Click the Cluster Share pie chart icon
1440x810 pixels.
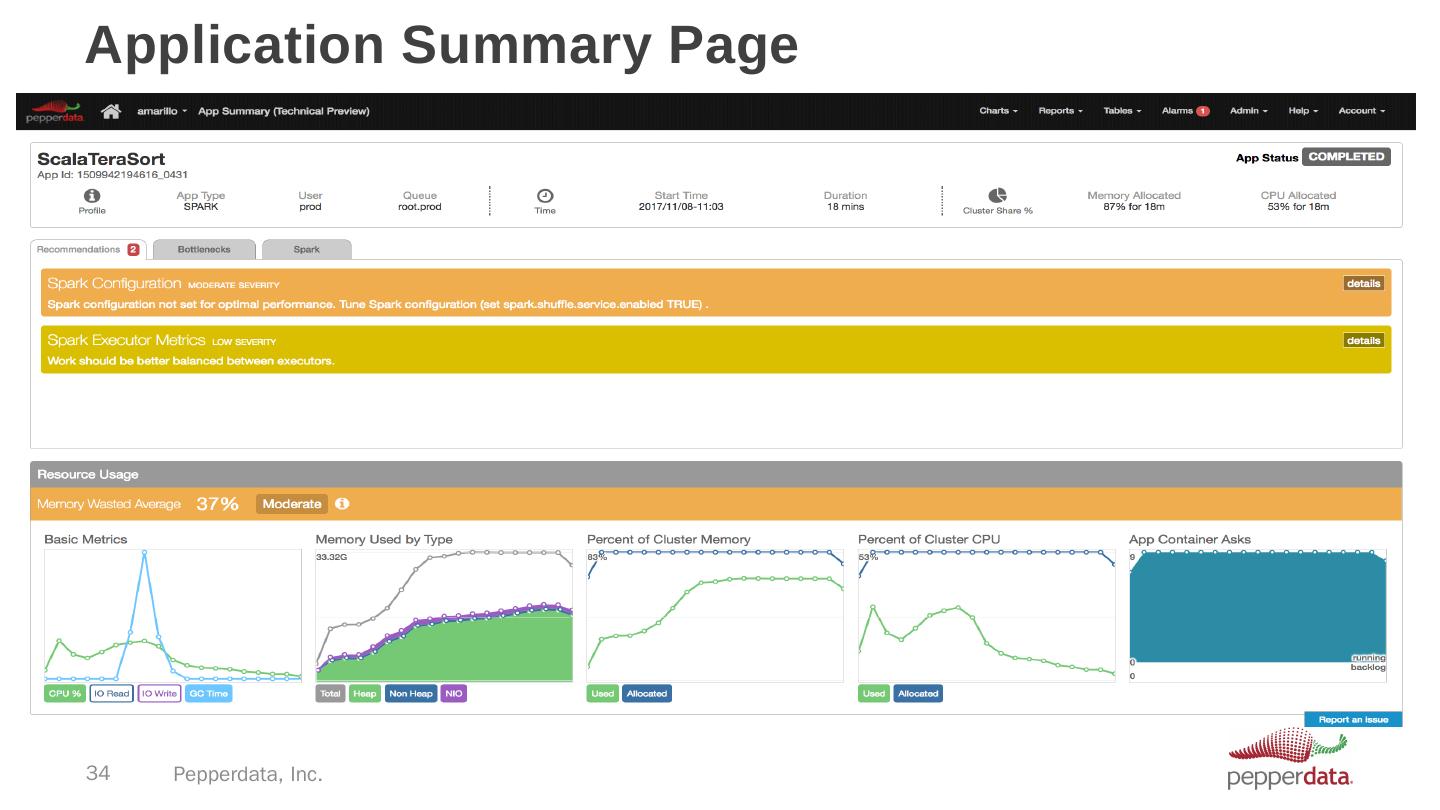[x=997, y=196]
